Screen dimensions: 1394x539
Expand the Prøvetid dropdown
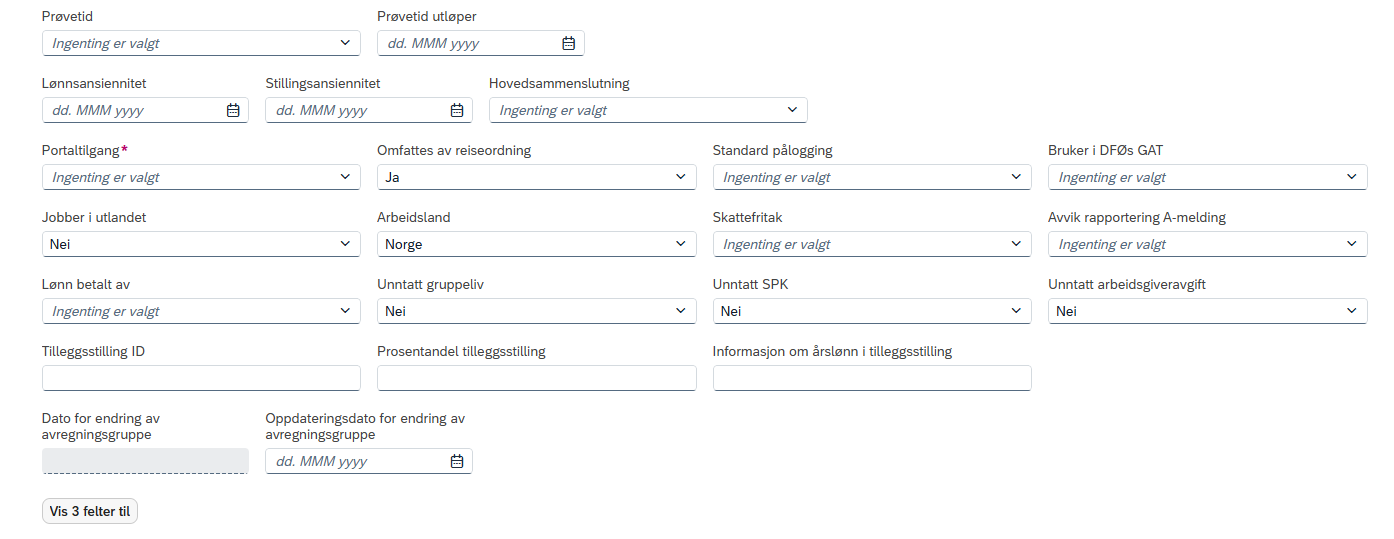click(201, 43)
